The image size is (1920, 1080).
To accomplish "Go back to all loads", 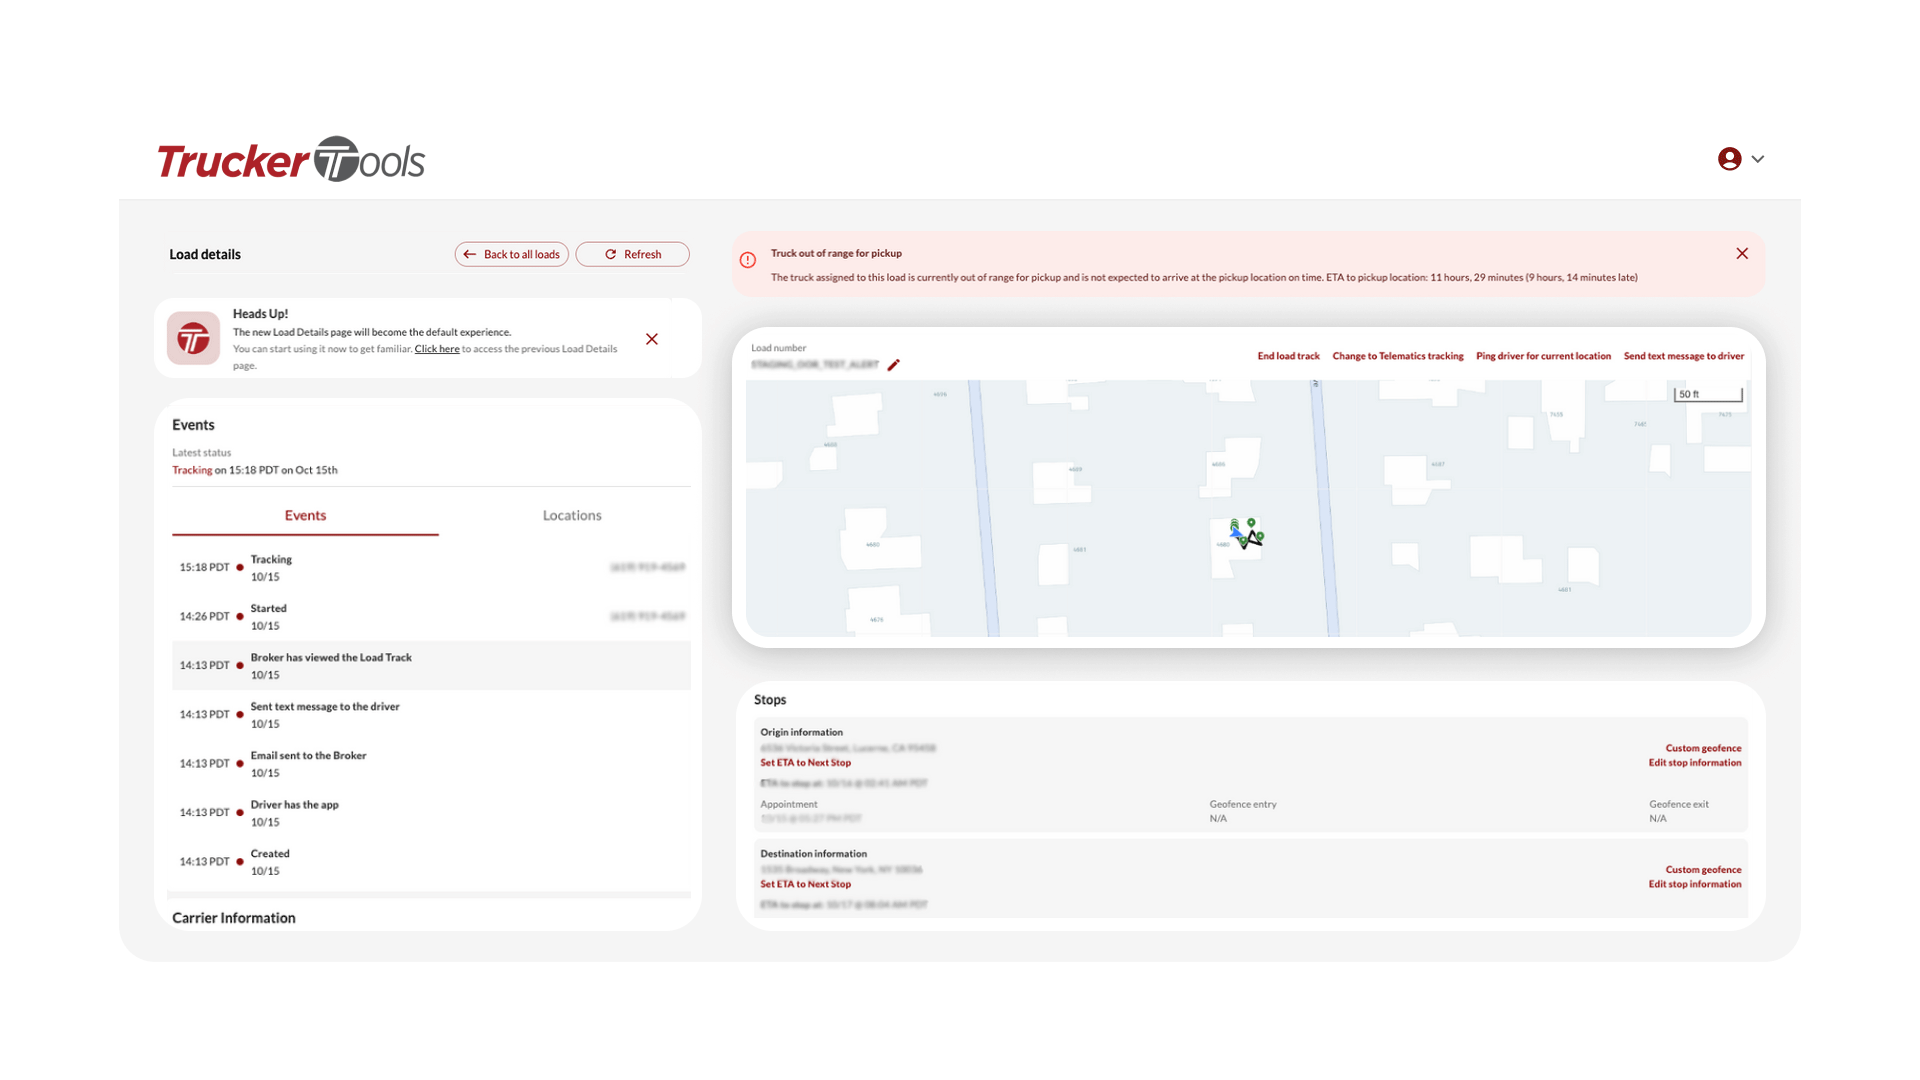I will pyautogui.click(x=512, y=254).
